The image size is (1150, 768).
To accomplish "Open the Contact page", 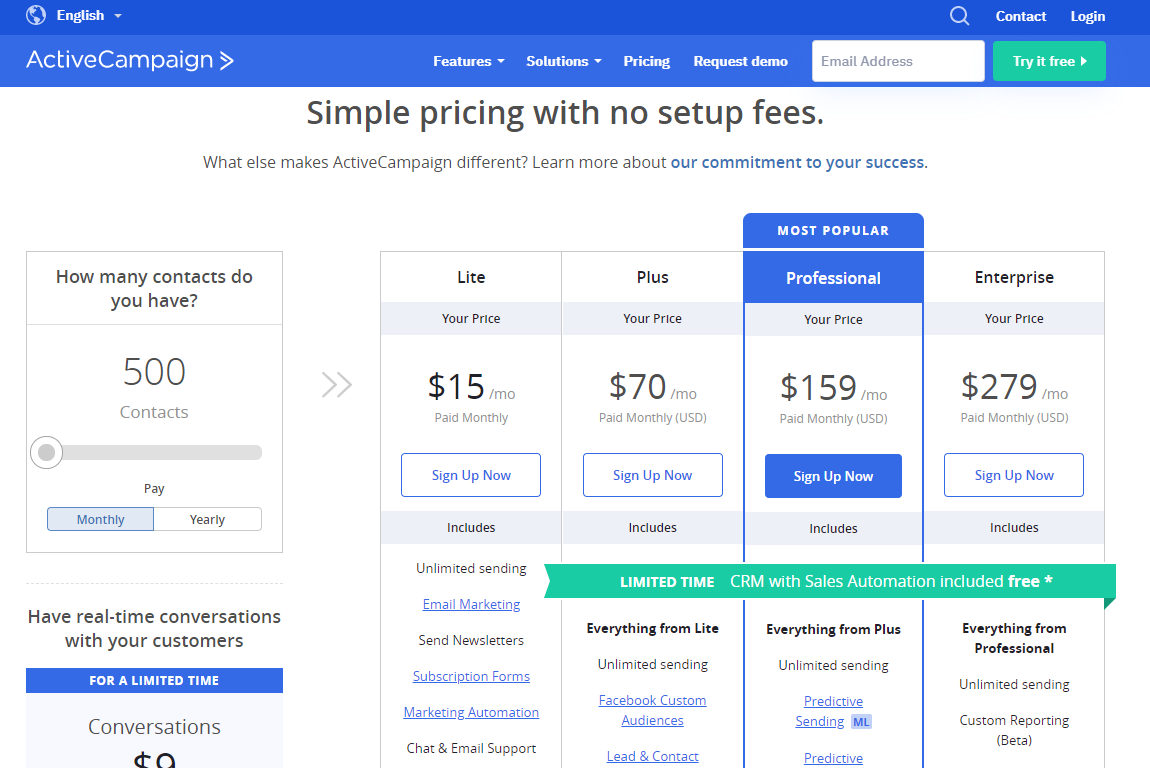I will (1020, 16).
